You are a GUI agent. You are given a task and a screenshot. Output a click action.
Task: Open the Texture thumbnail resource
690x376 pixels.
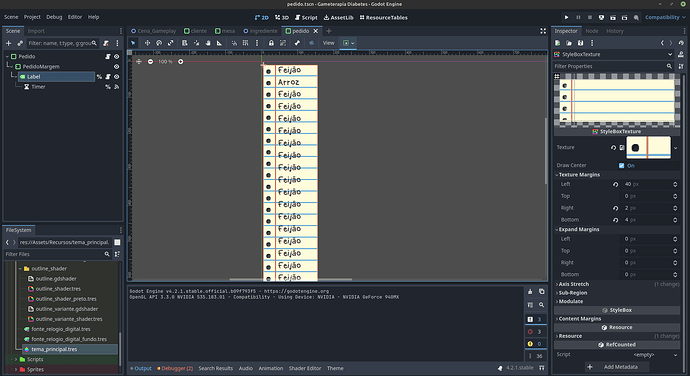click(x=649, y=147)
